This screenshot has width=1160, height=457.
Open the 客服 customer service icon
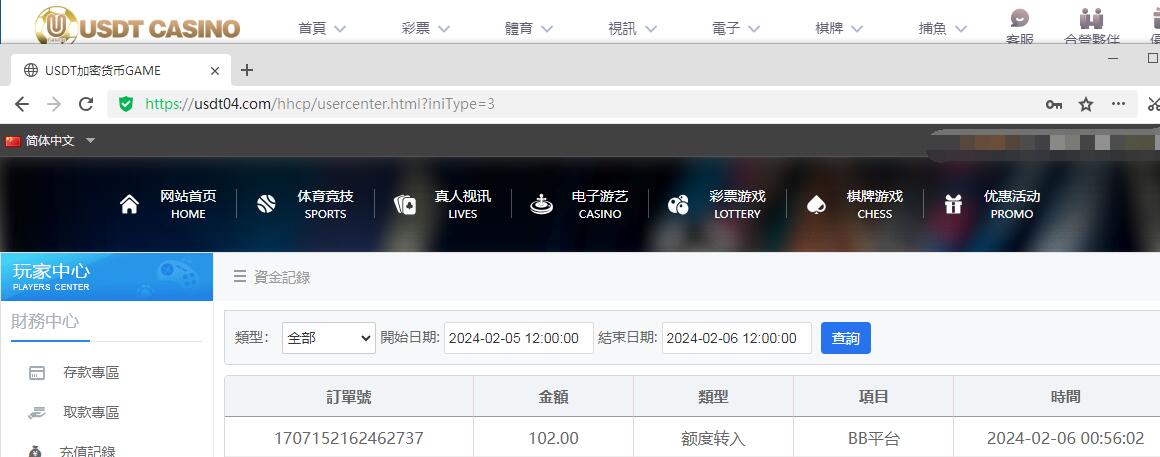1019,26
